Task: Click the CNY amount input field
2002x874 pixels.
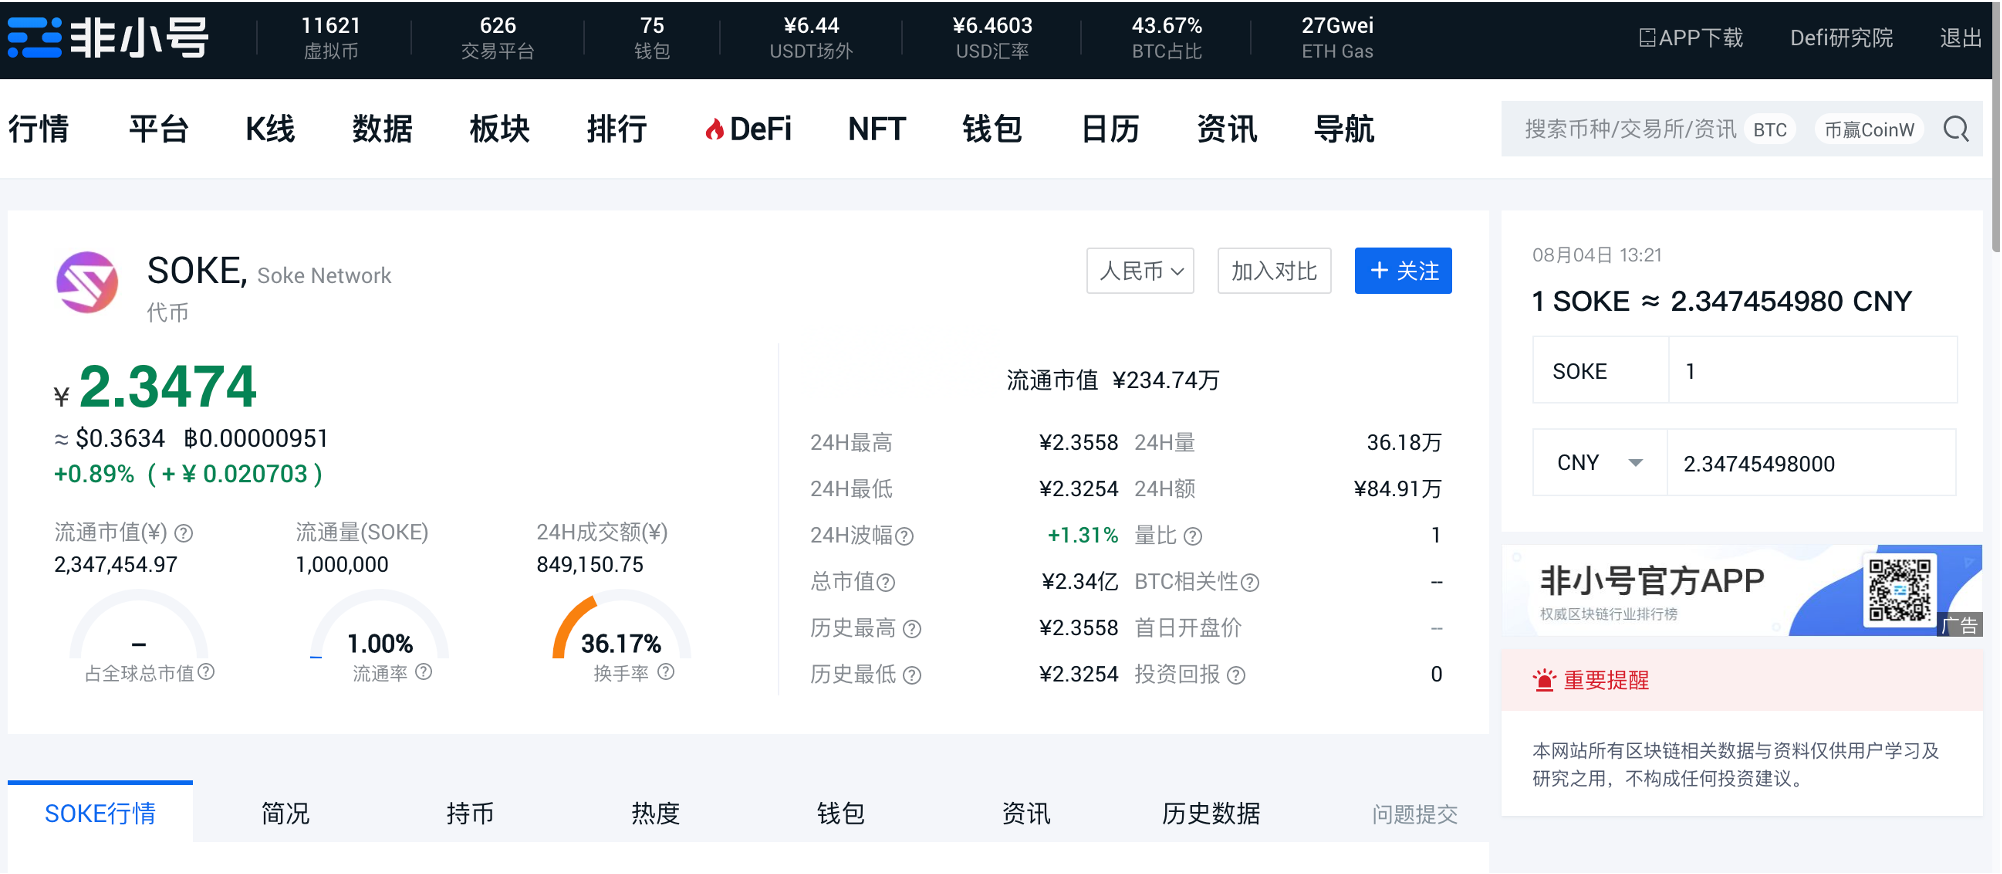Action: point(1811,463)
